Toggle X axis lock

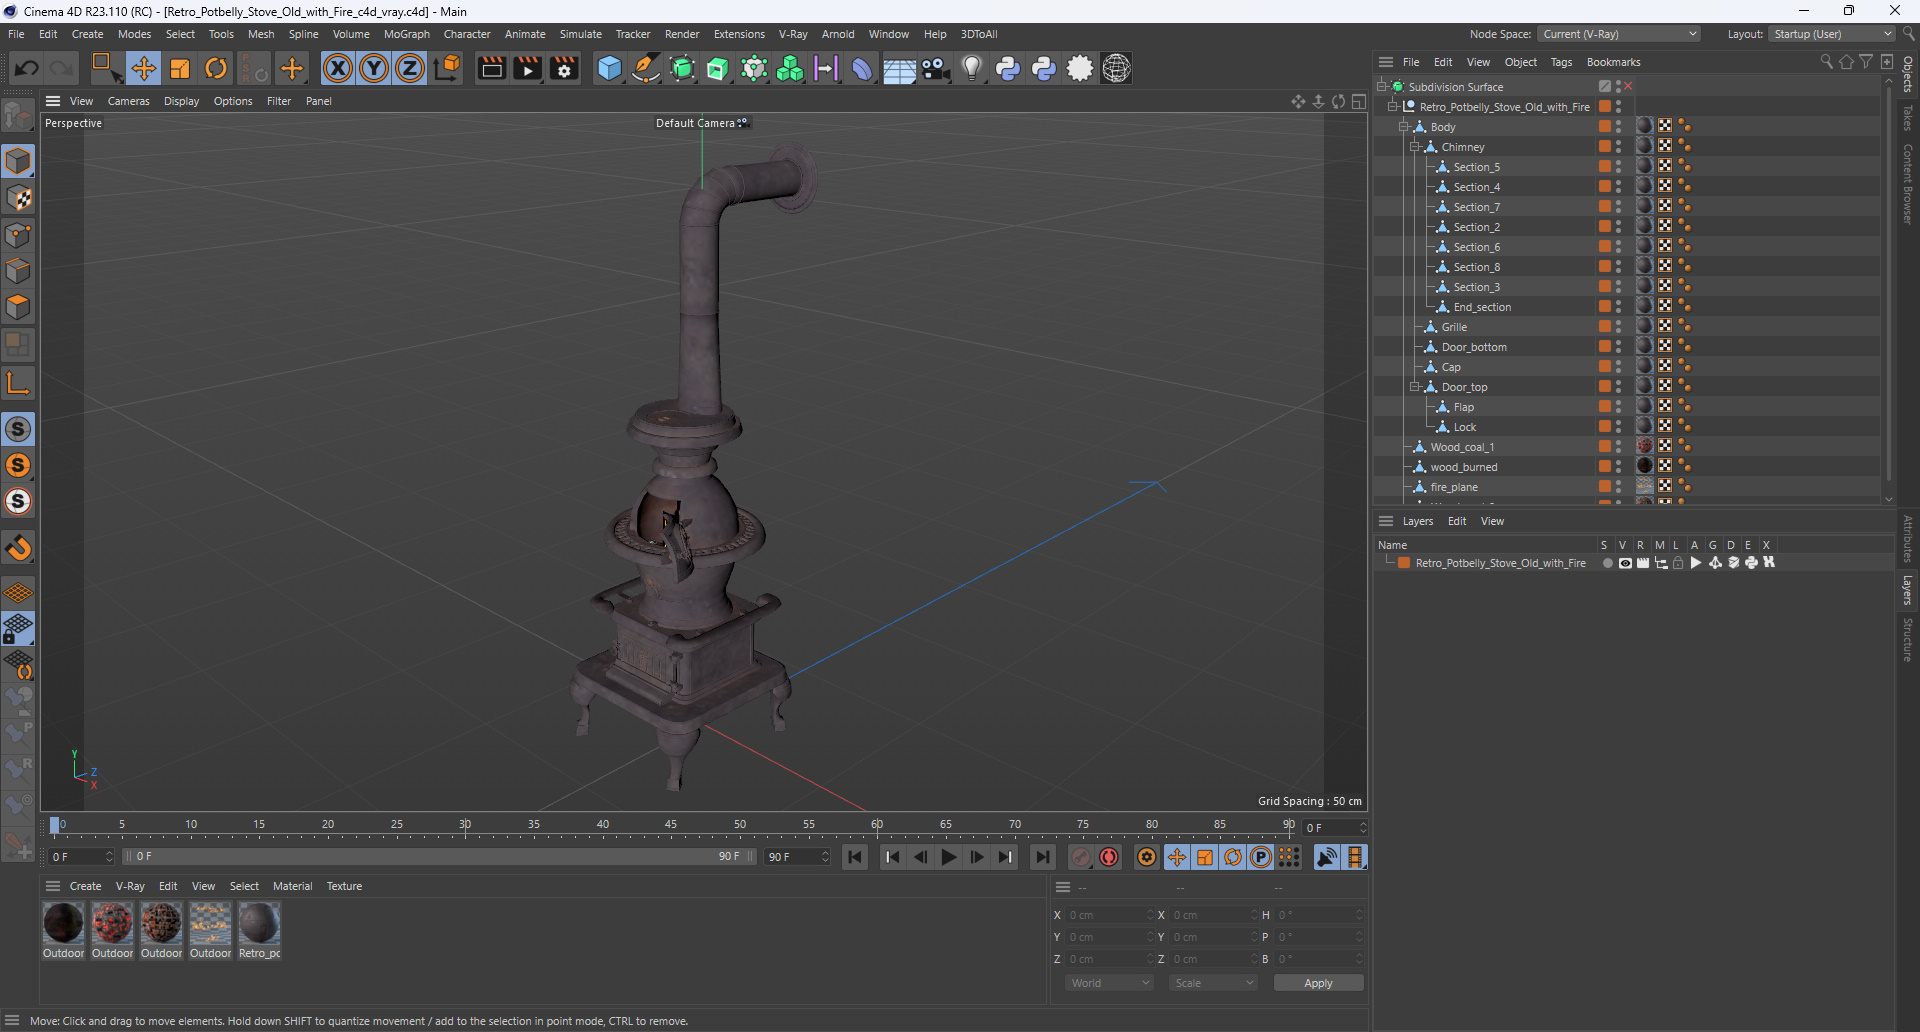point(338,68)
